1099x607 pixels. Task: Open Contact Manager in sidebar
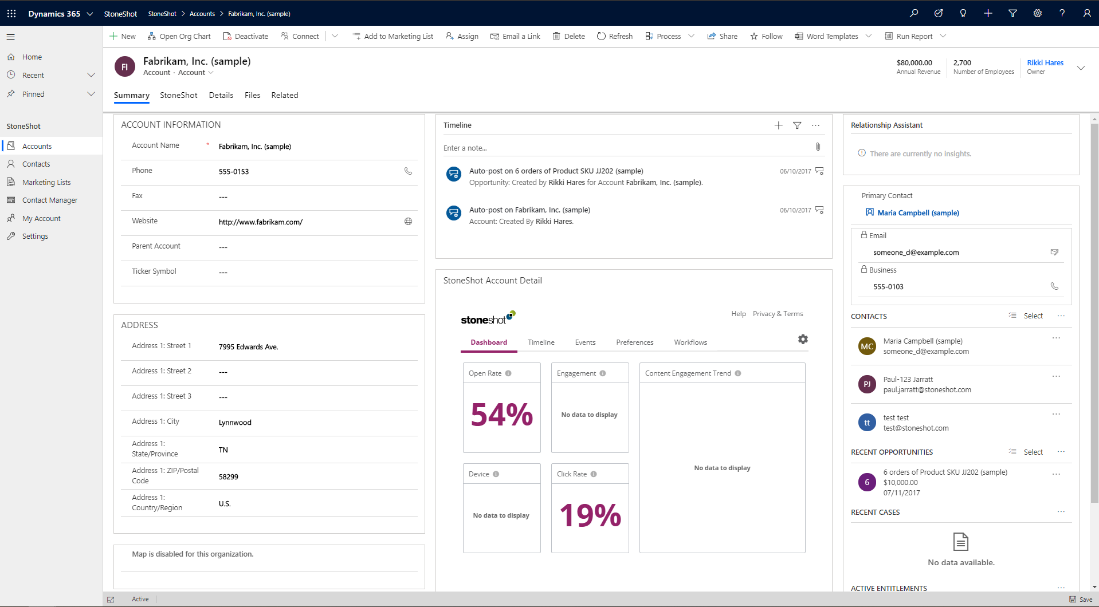point(50,200)
